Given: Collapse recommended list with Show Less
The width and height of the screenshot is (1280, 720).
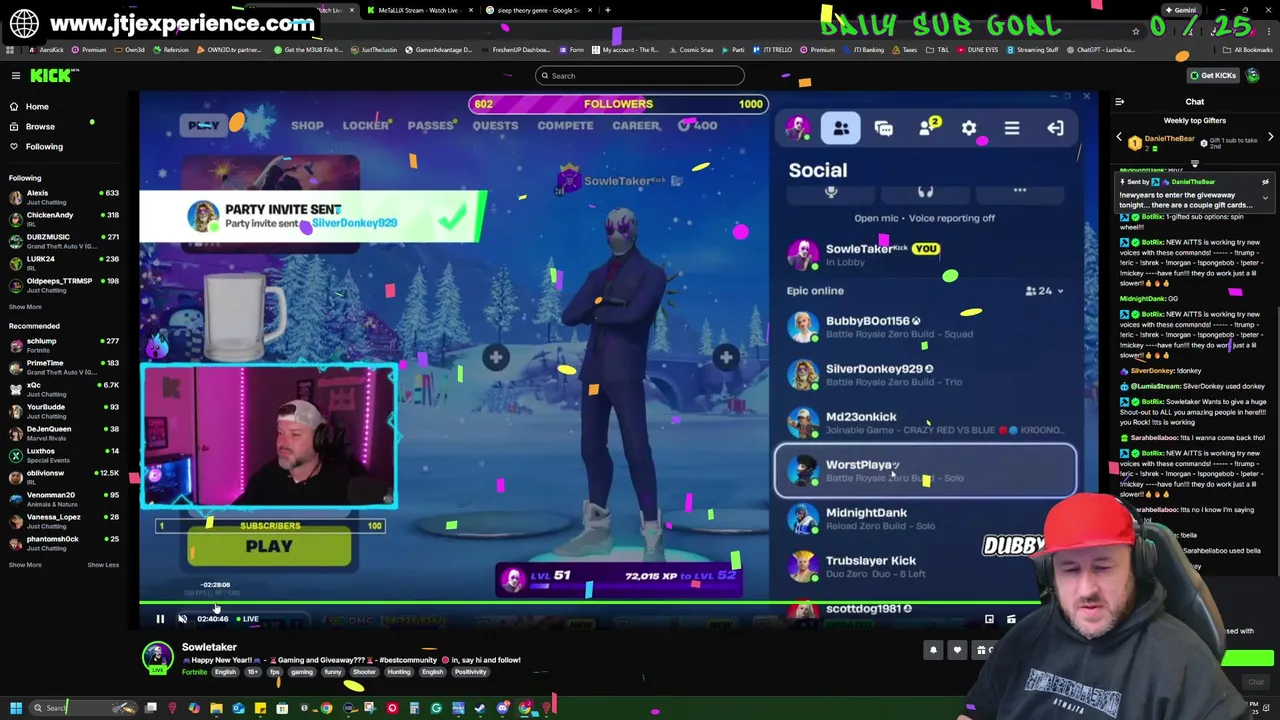Looking at the screenshot, I should [103, 565].
